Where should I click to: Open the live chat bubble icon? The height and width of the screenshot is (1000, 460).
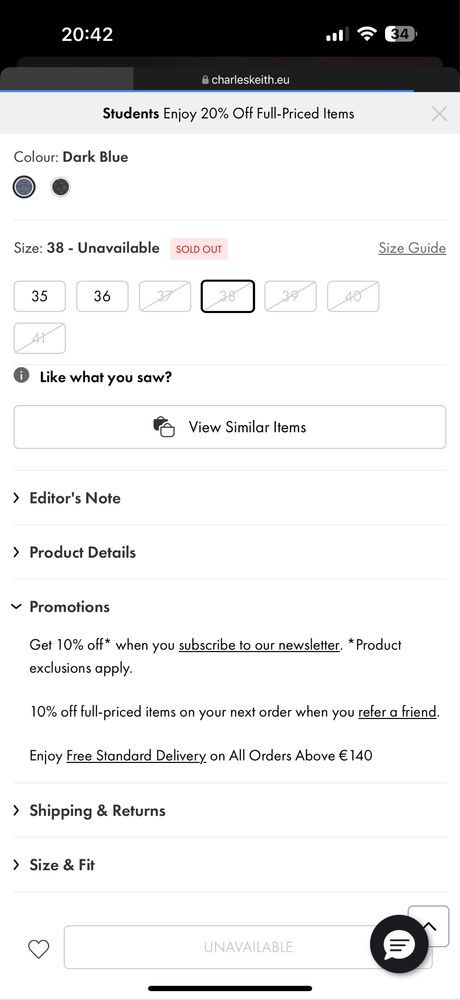tap(399, 944)
